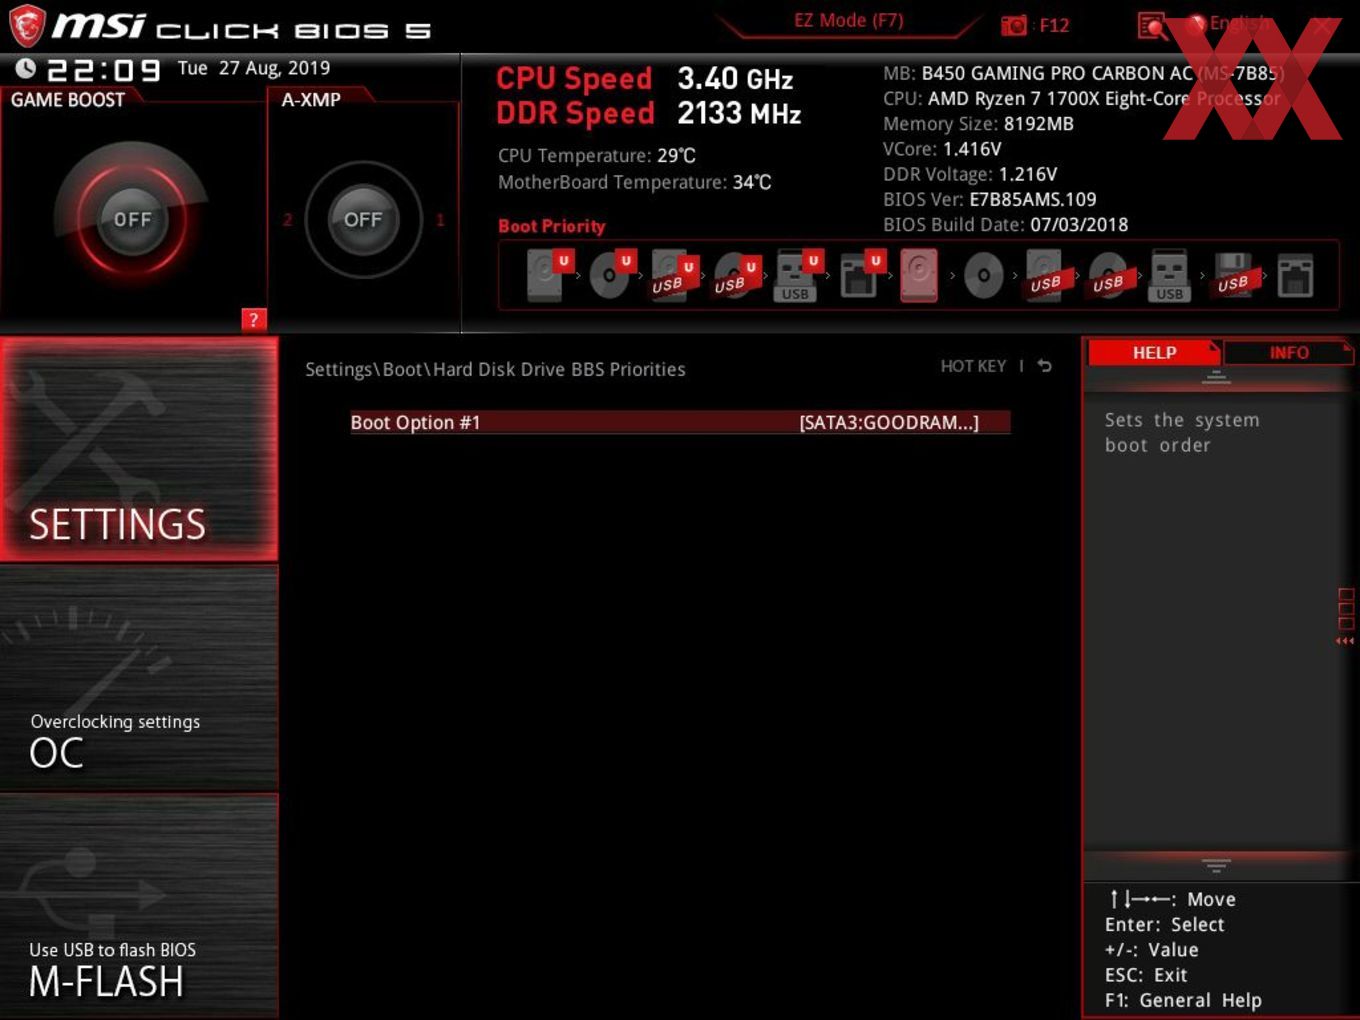This screenshot has width=1360, height=1020.
Task: Click the BIOS Ver E7B85AMS.109 entry
Action: (x=990, y=199)
